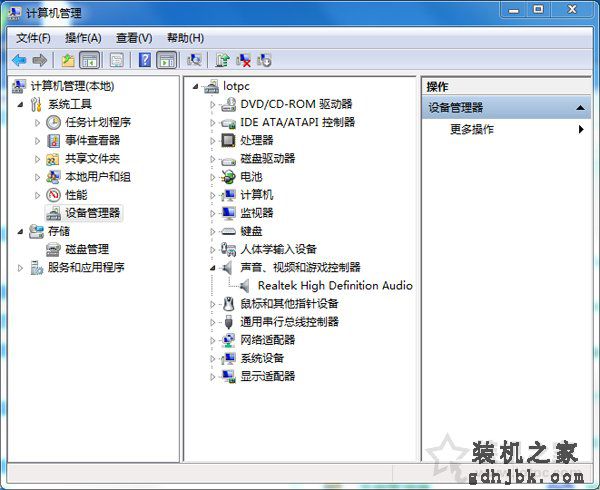The image size is (600, 490).
Task: Select 设备管理器 in the left tree
Action: click(92, 213)
